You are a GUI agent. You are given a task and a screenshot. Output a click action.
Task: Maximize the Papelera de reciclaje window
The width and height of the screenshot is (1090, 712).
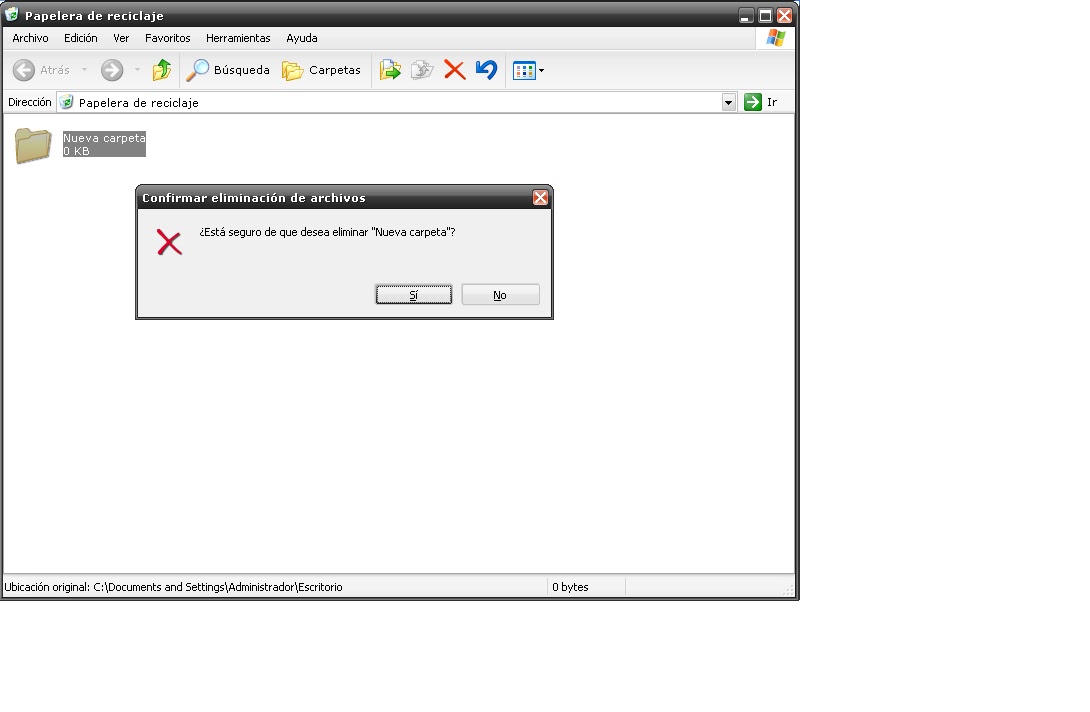click(765, 15)
